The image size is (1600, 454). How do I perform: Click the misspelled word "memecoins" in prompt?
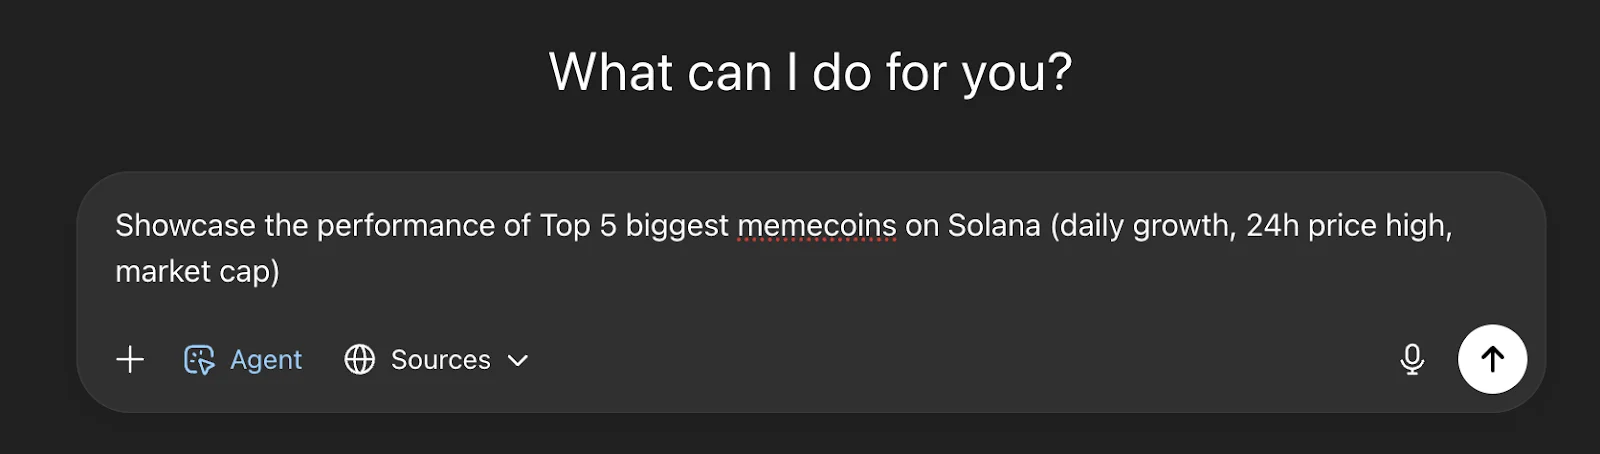pyautogui.click(x=816, y=226)
